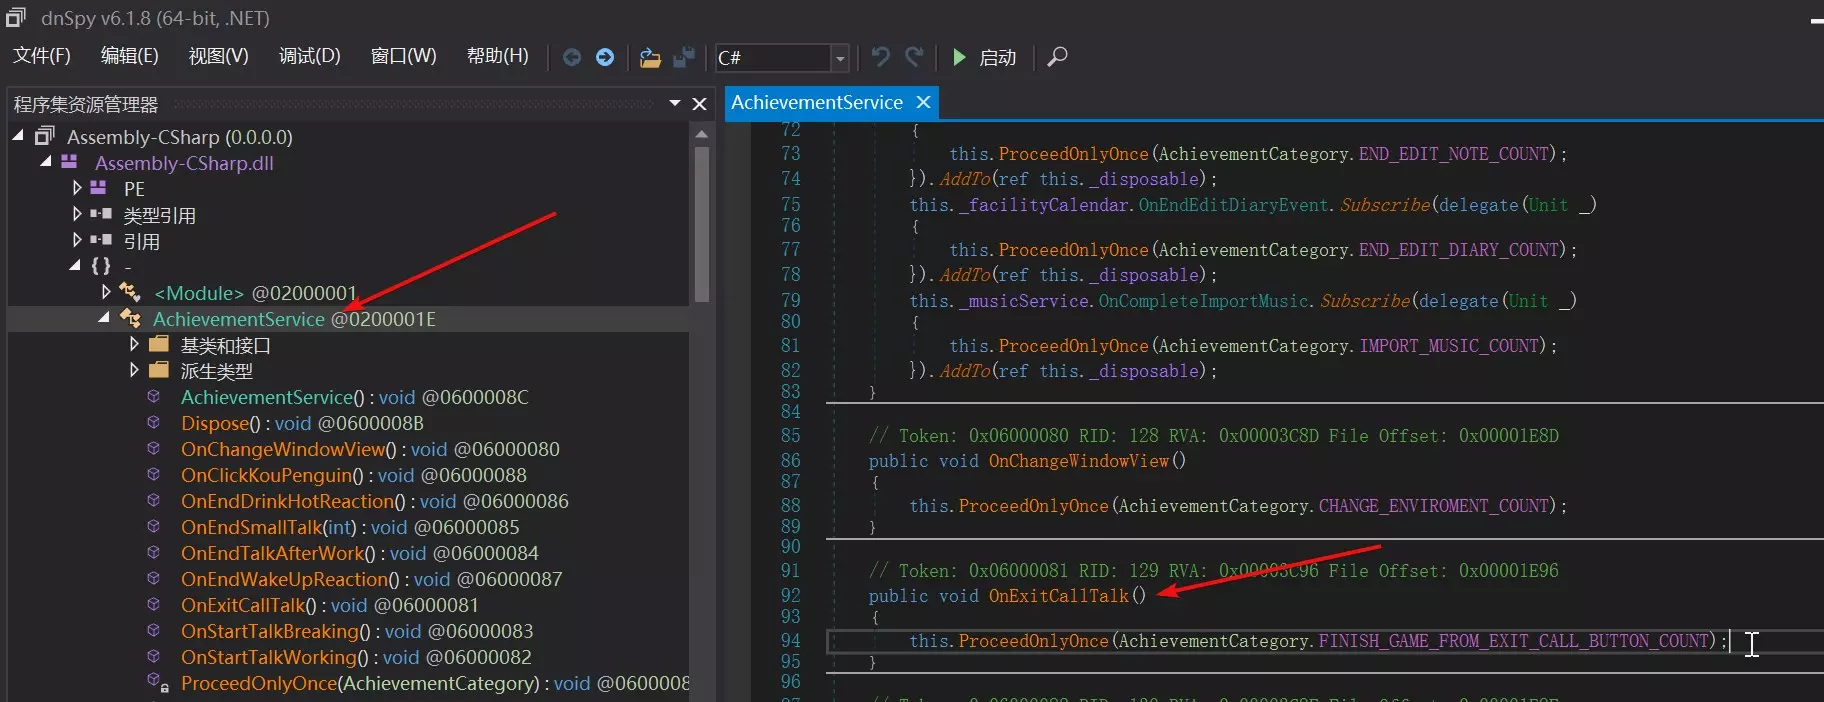Open the C# language dropdown

(840, 58)
